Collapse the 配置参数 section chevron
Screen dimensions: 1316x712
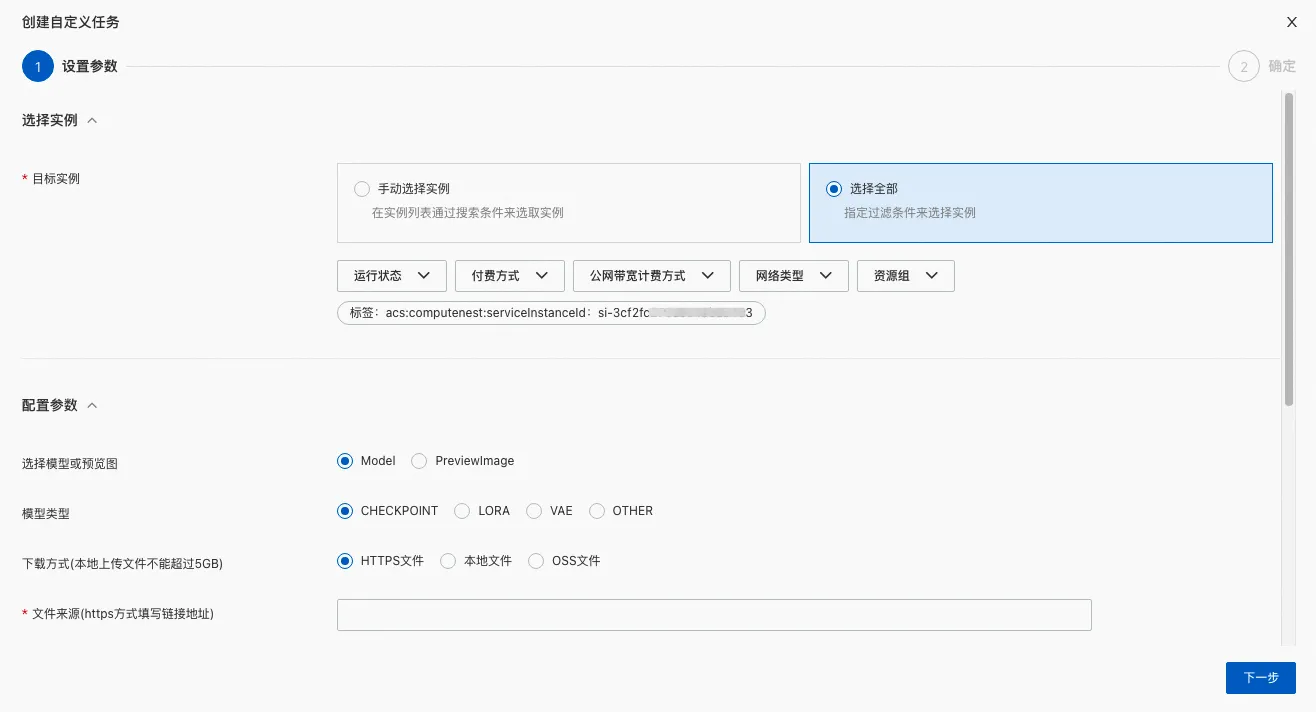coord(93,406)
